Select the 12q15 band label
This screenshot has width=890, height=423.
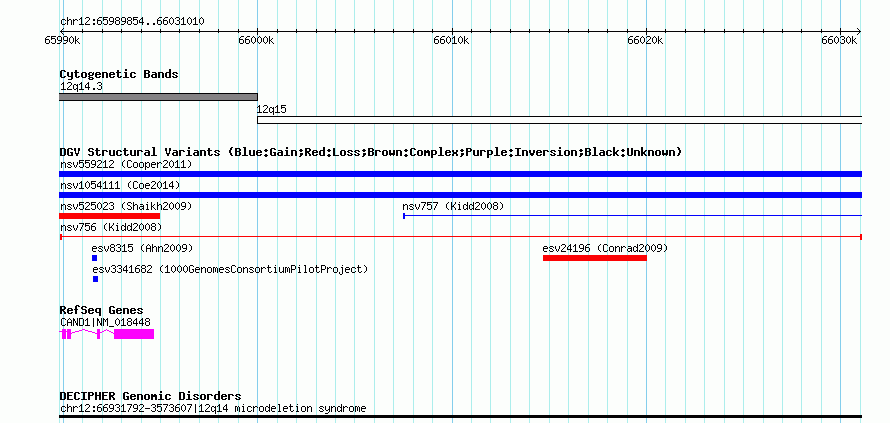pos(271,110)
